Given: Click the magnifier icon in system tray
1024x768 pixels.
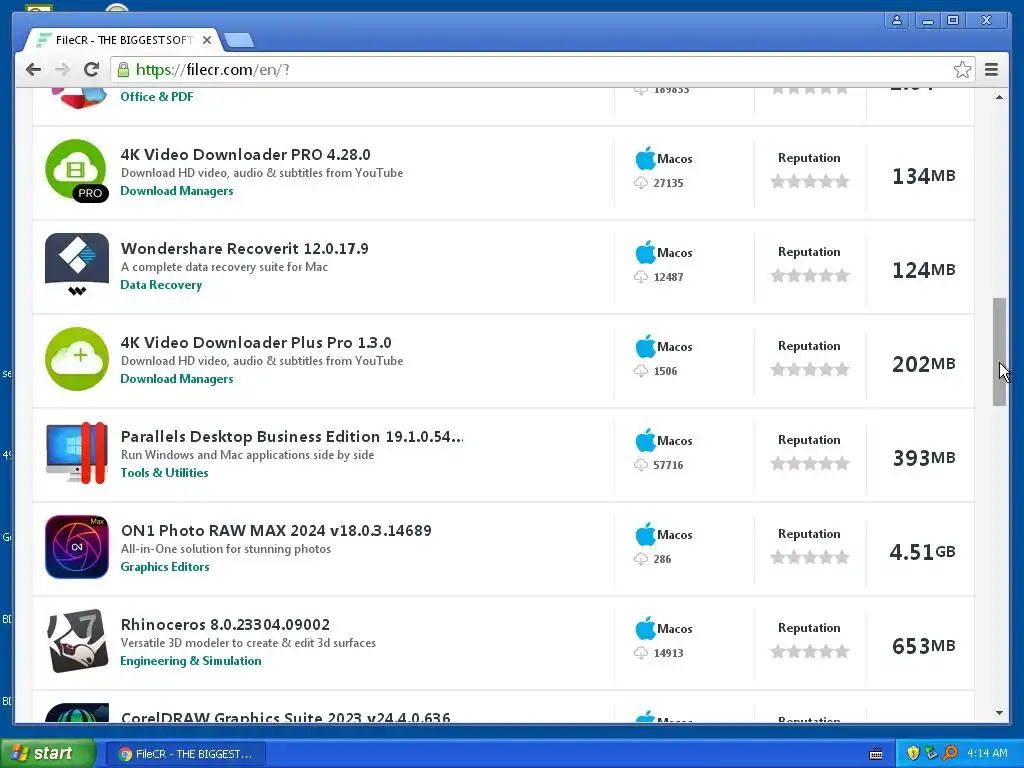Looking at the screenshot, I should [x=950, y=754].
